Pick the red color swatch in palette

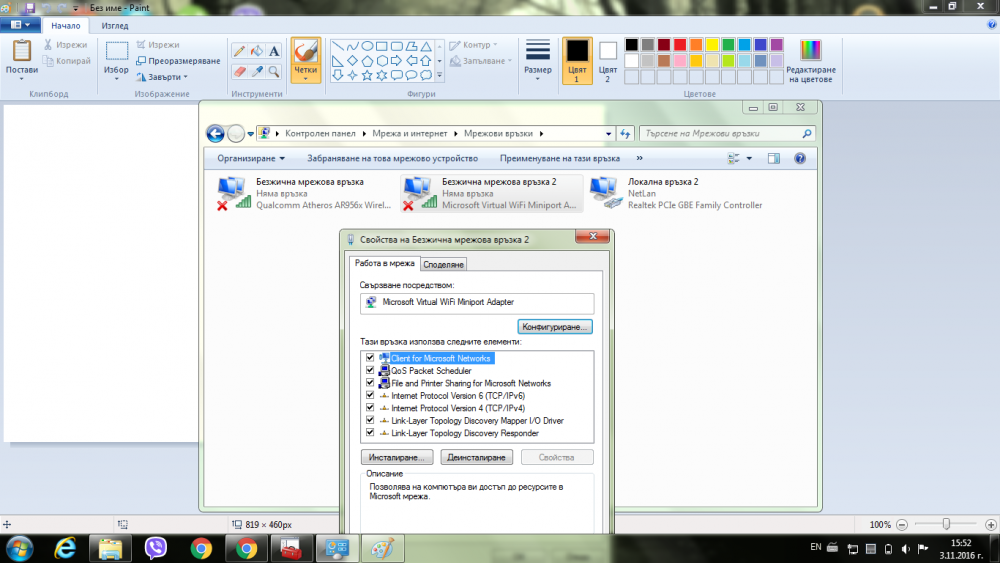coord(680,45)
